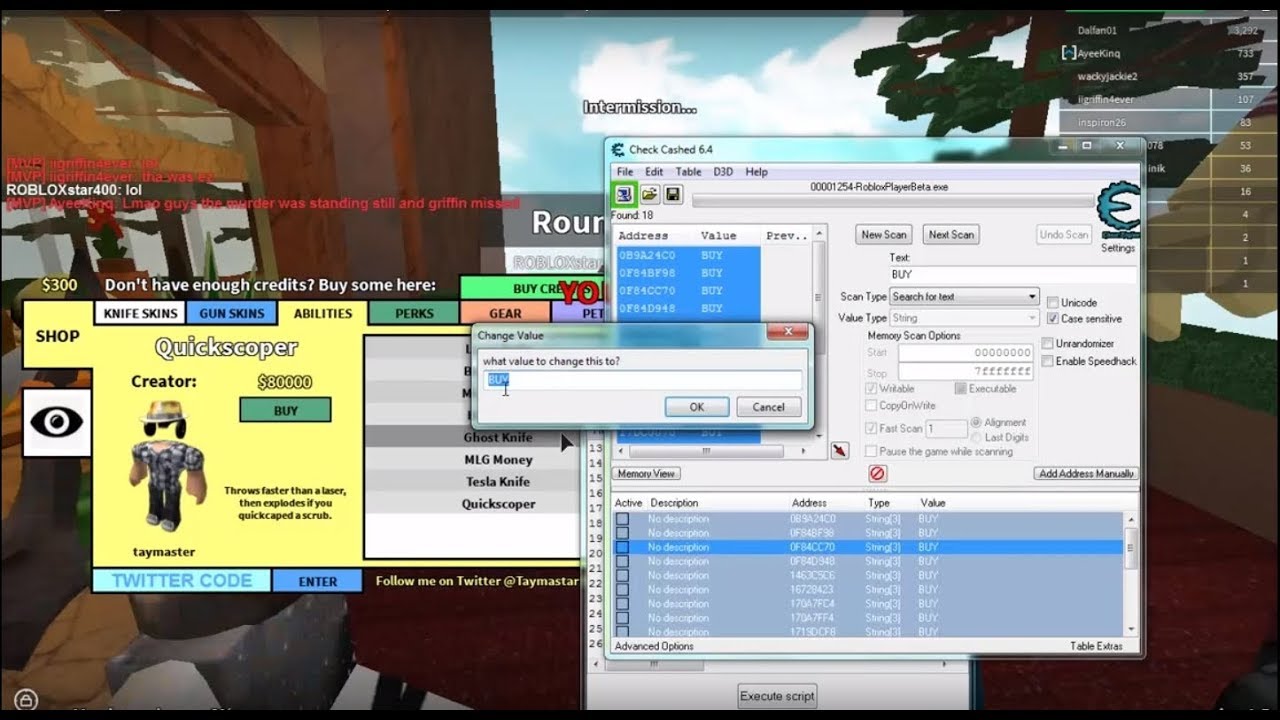Select the address table row 170A7FC4

(x=870, y=604)
